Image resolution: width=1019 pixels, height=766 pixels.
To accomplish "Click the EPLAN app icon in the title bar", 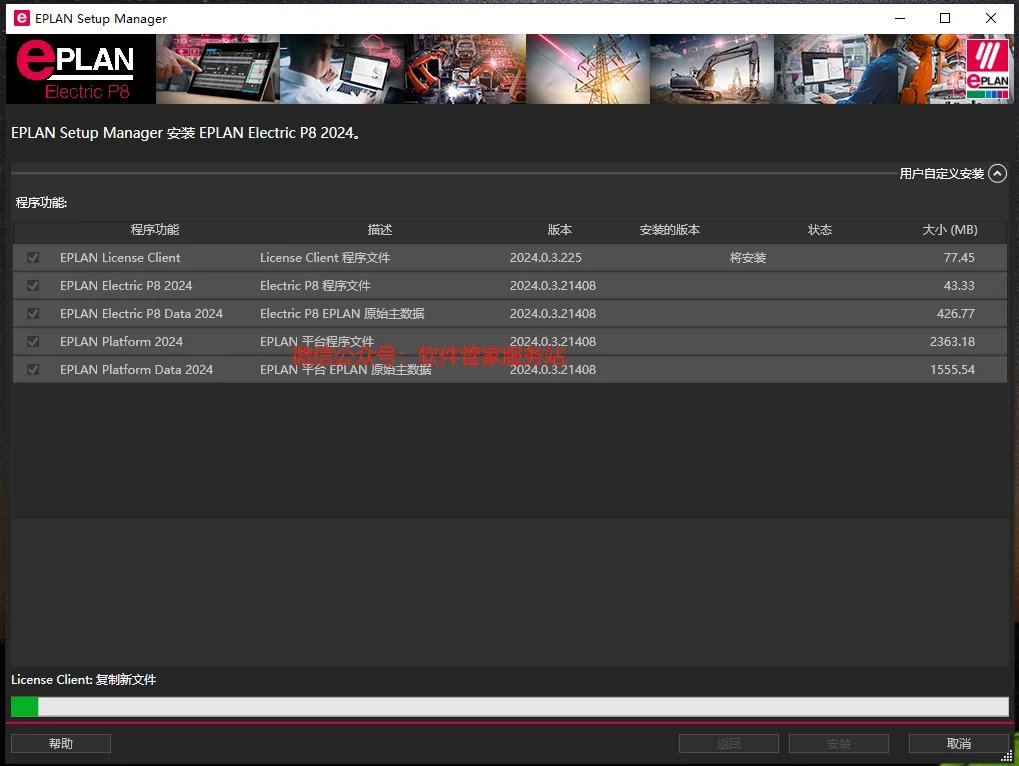I will [21, 18].
